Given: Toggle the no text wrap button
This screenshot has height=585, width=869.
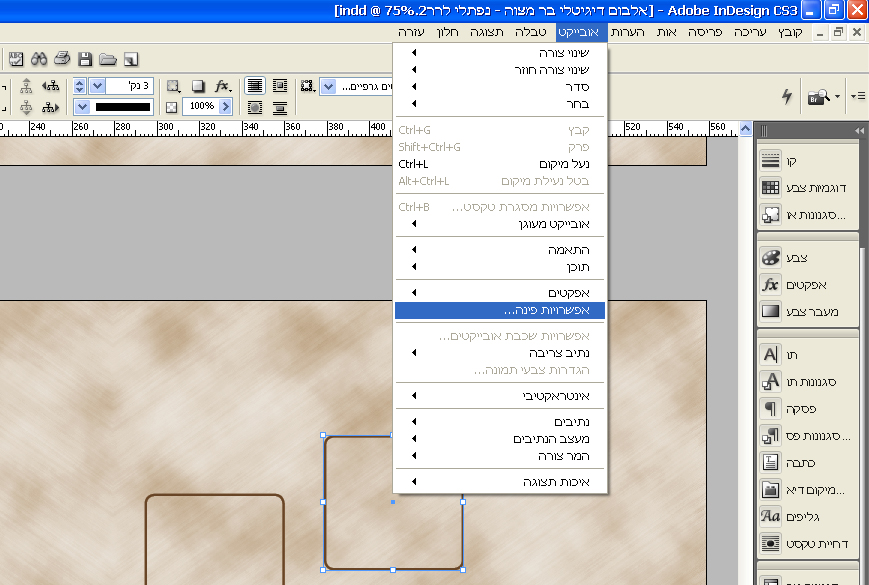Looking at the screenshot, I should coord(255,86).
